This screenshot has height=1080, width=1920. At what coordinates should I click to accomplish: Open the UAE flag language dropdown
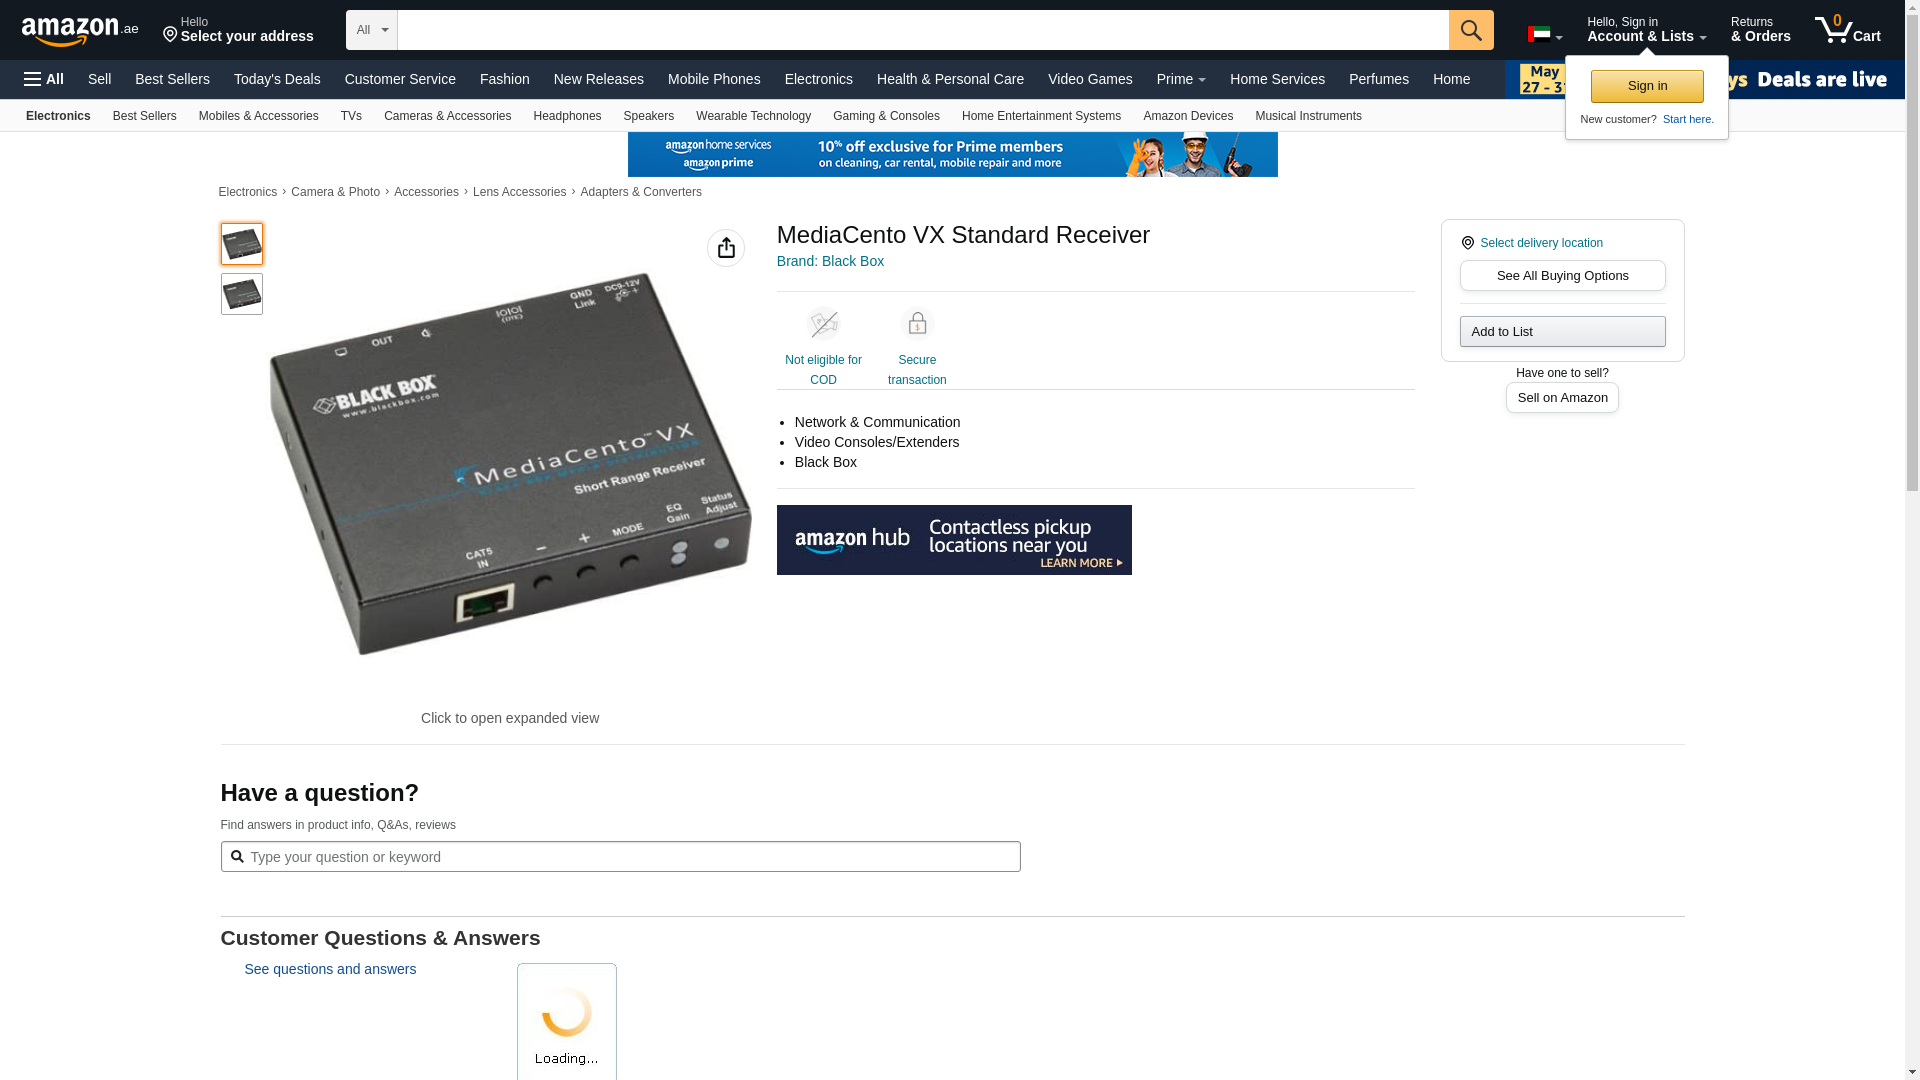pyautogui.click(x=1544, y=35)
